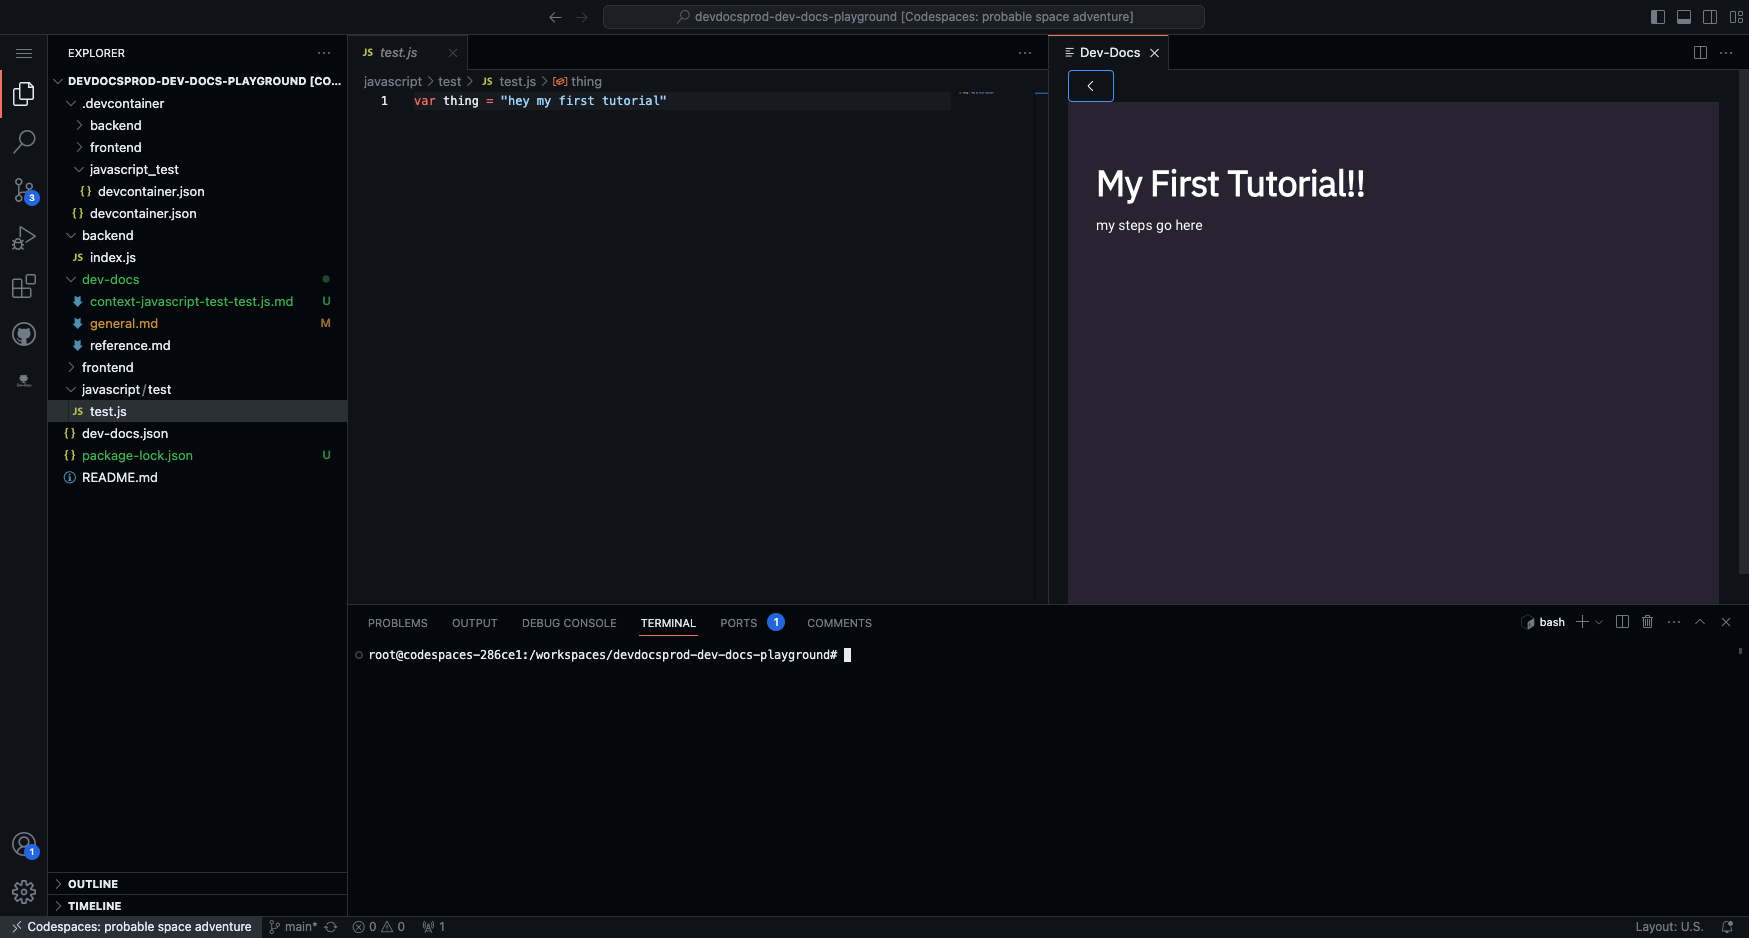Toggle the bottom panel layout button
Image resolution: width=1749 pixels, height=938 pixels.
coord(1684,17)
